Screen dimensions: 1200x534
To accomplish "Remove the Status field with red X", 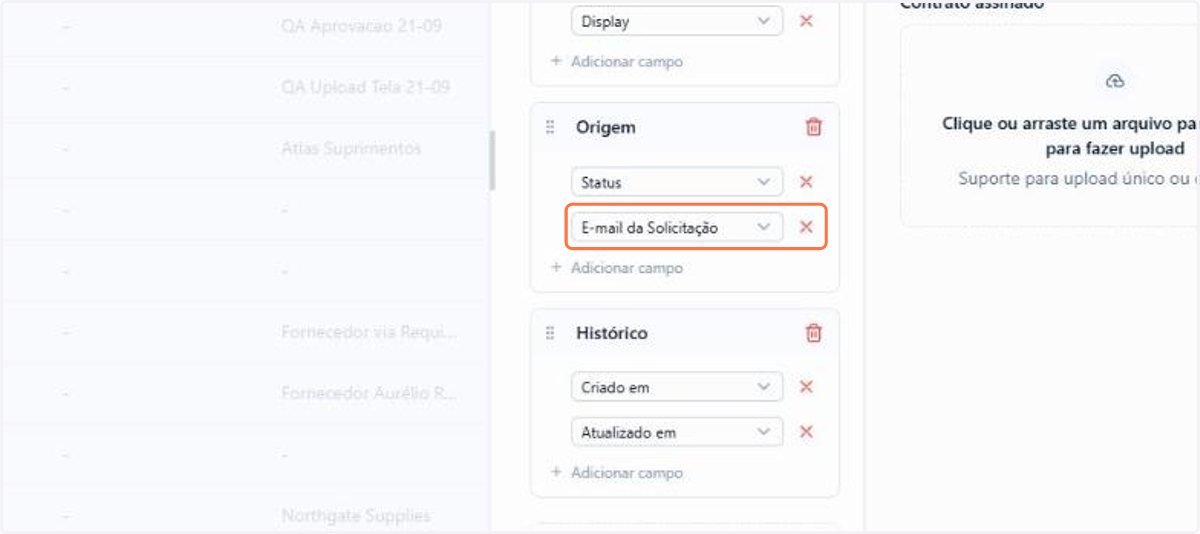I will pos(806,182).
